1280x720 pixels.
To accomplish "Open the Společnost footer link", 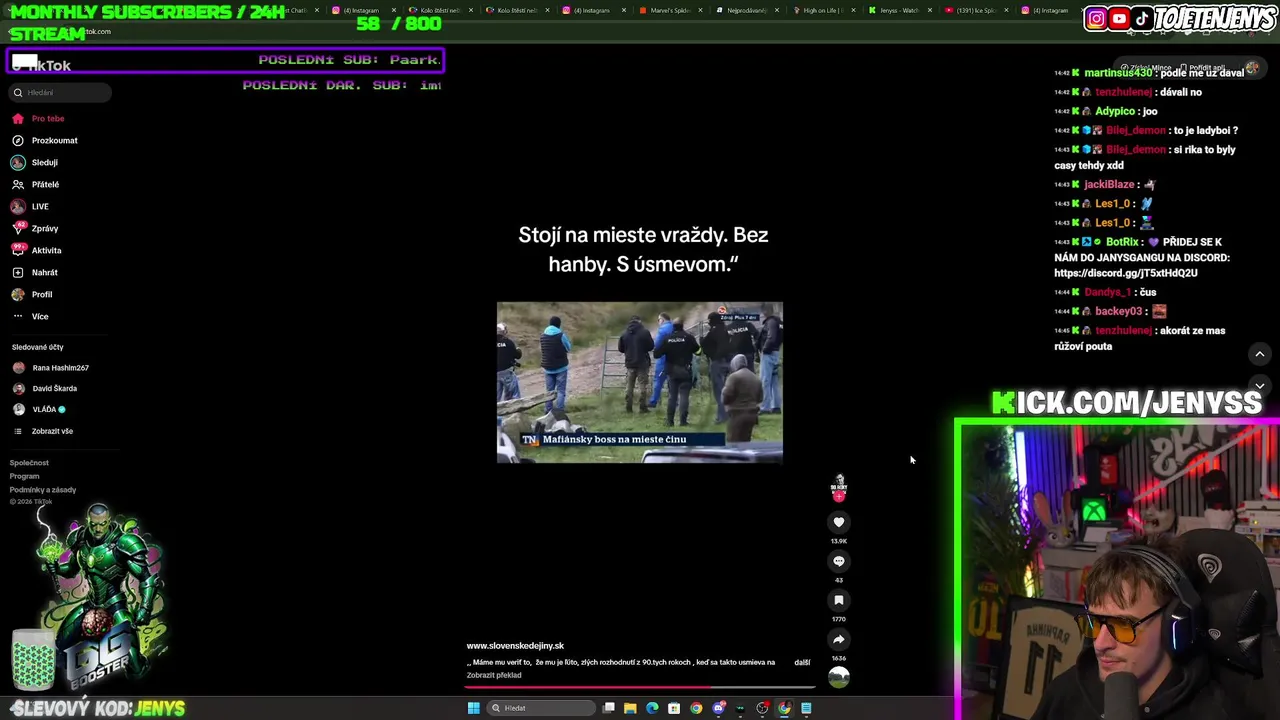I will click(29, 463).
